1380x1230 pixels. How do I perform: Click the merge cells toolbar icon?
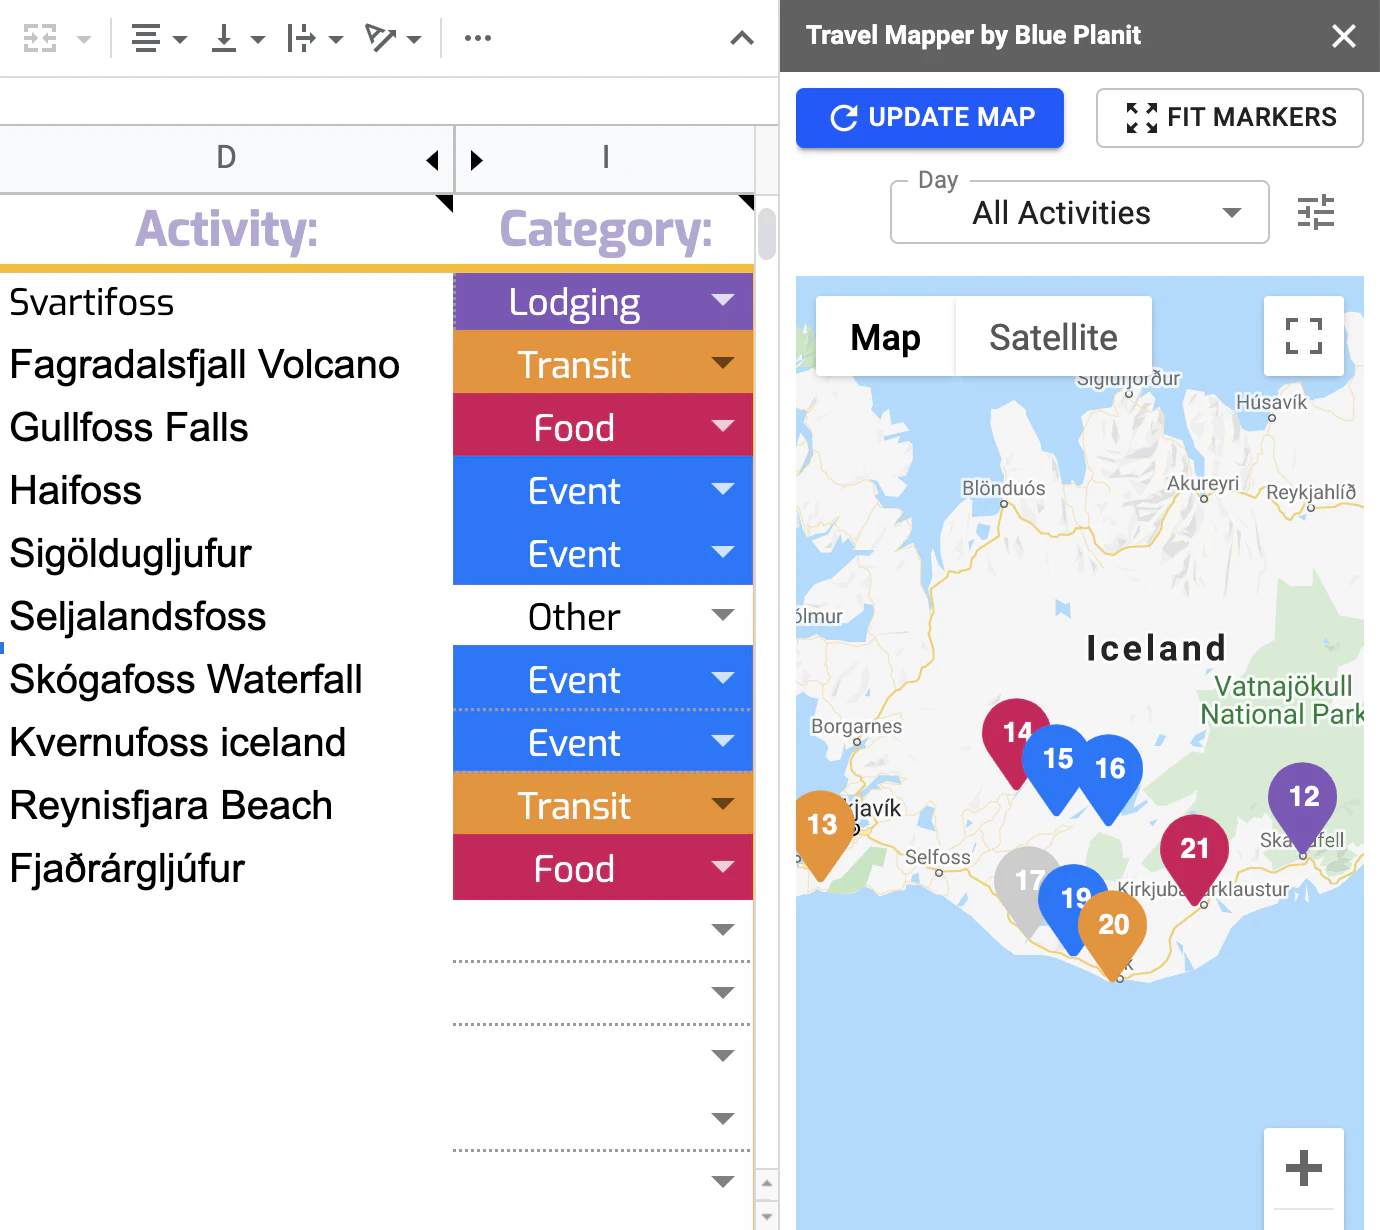[x=40, y=38]
